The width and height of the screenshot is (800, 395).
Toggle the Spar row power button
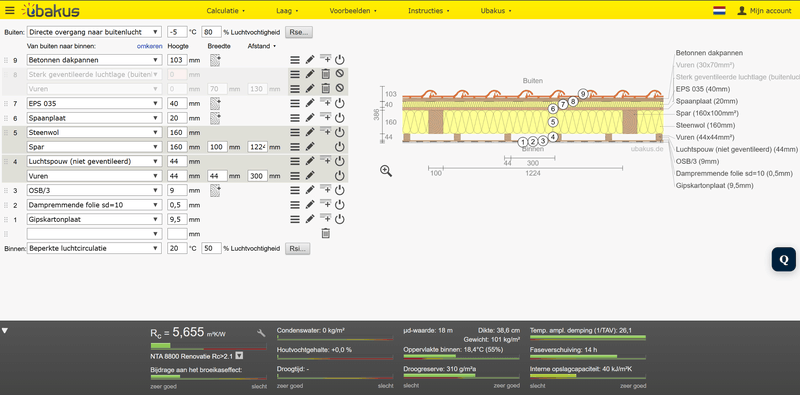[340, 147]
